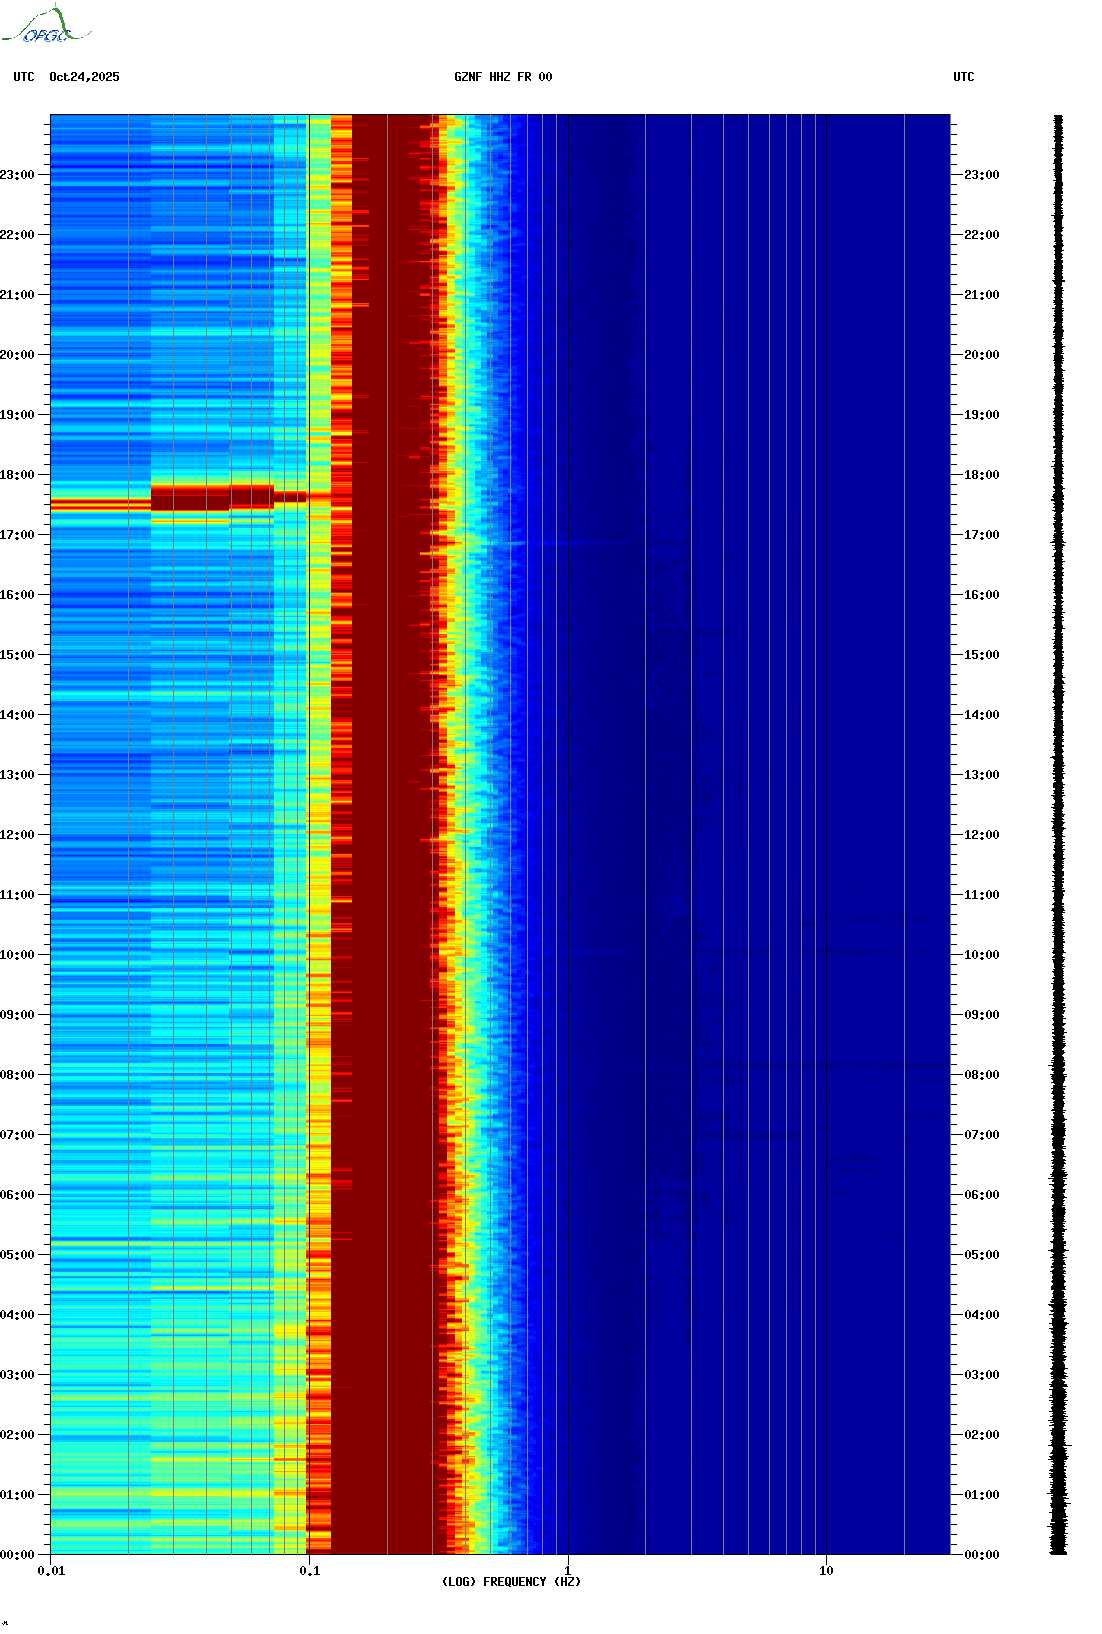Click the 18:00 tick on right time axis
This screenshot has width=1102, height=1634.
[981, 475]
